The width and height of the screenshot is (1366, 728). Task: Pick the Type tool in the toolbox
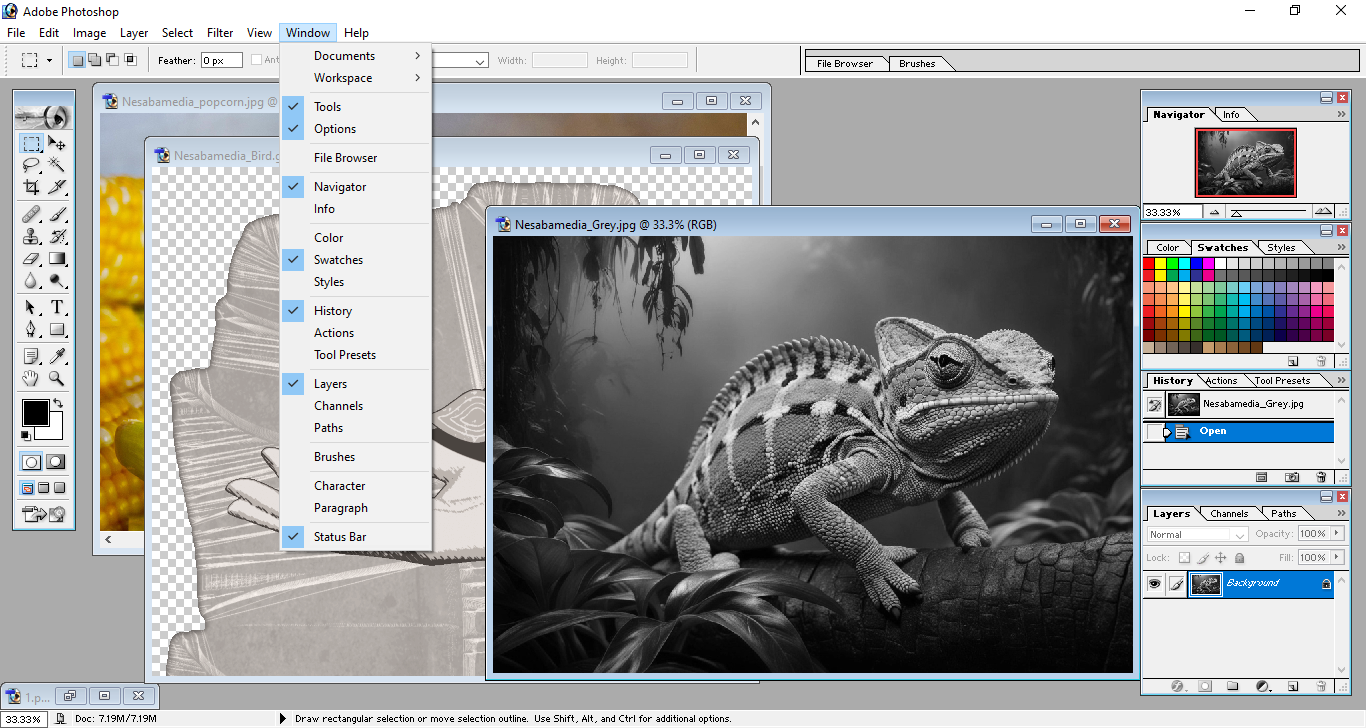[57, 307]
